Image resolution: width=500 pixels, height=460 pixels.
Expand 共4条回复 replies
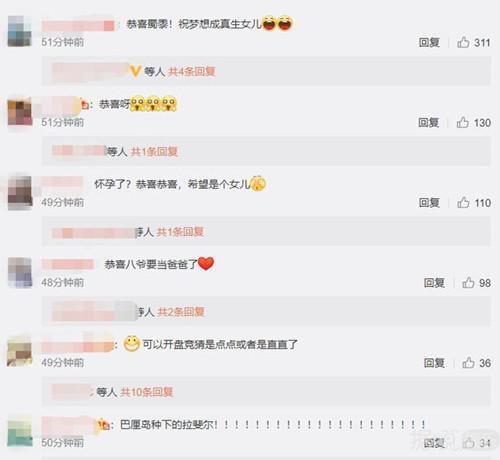pos(191,71)
